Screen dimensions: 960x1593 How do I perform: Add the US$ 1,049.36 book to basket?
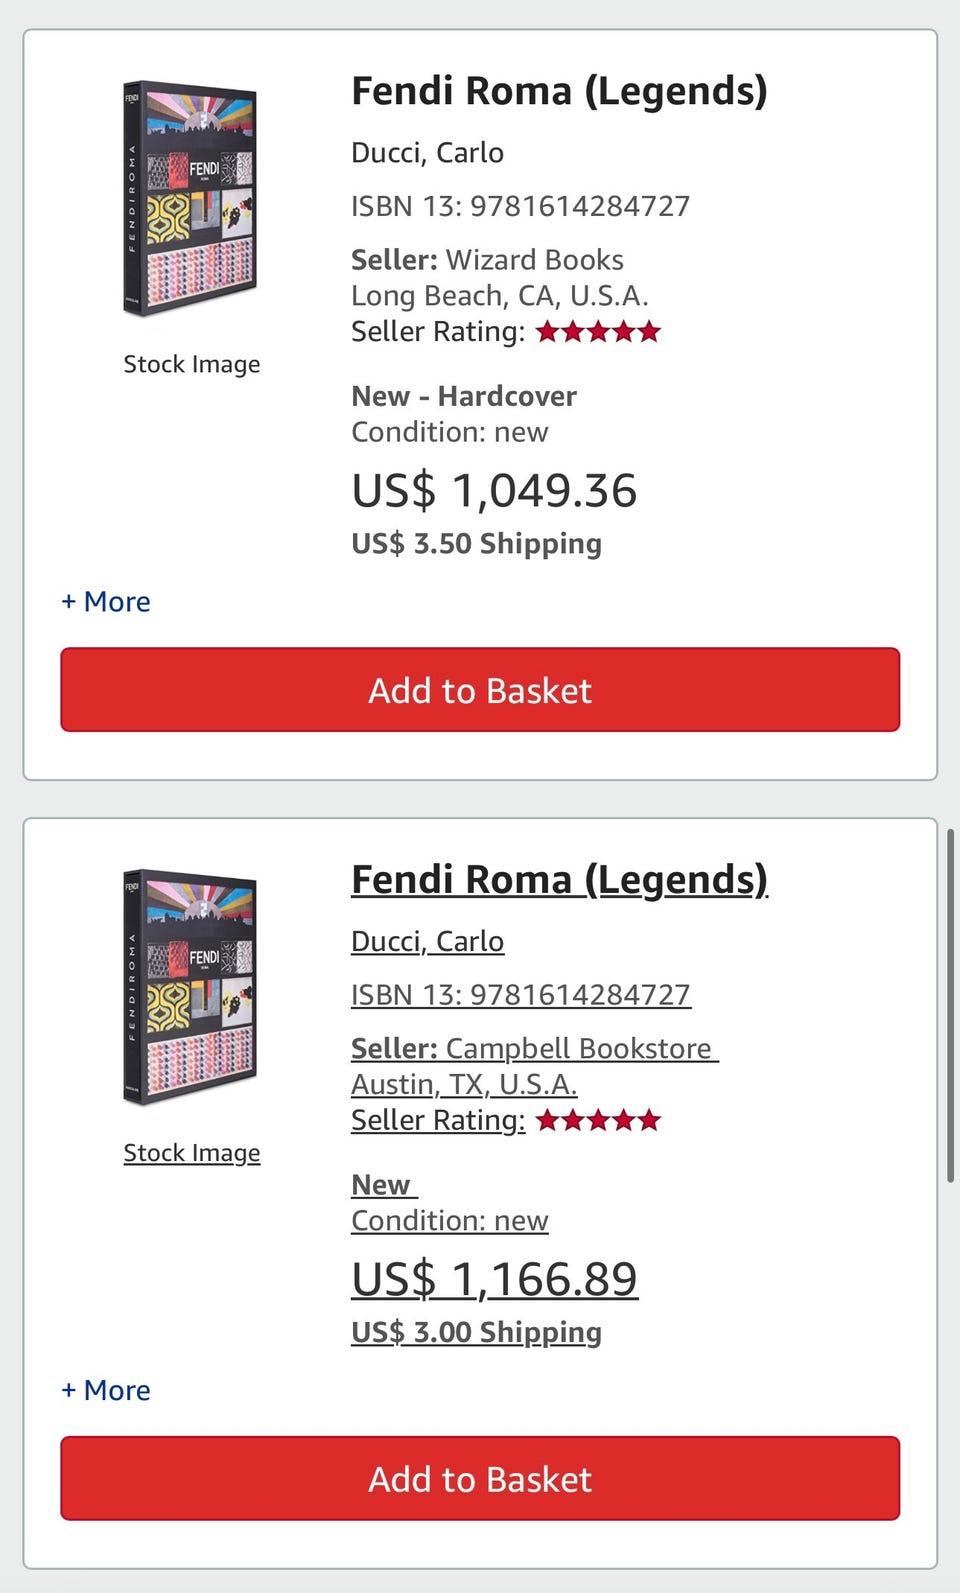[x=480, y=690]
